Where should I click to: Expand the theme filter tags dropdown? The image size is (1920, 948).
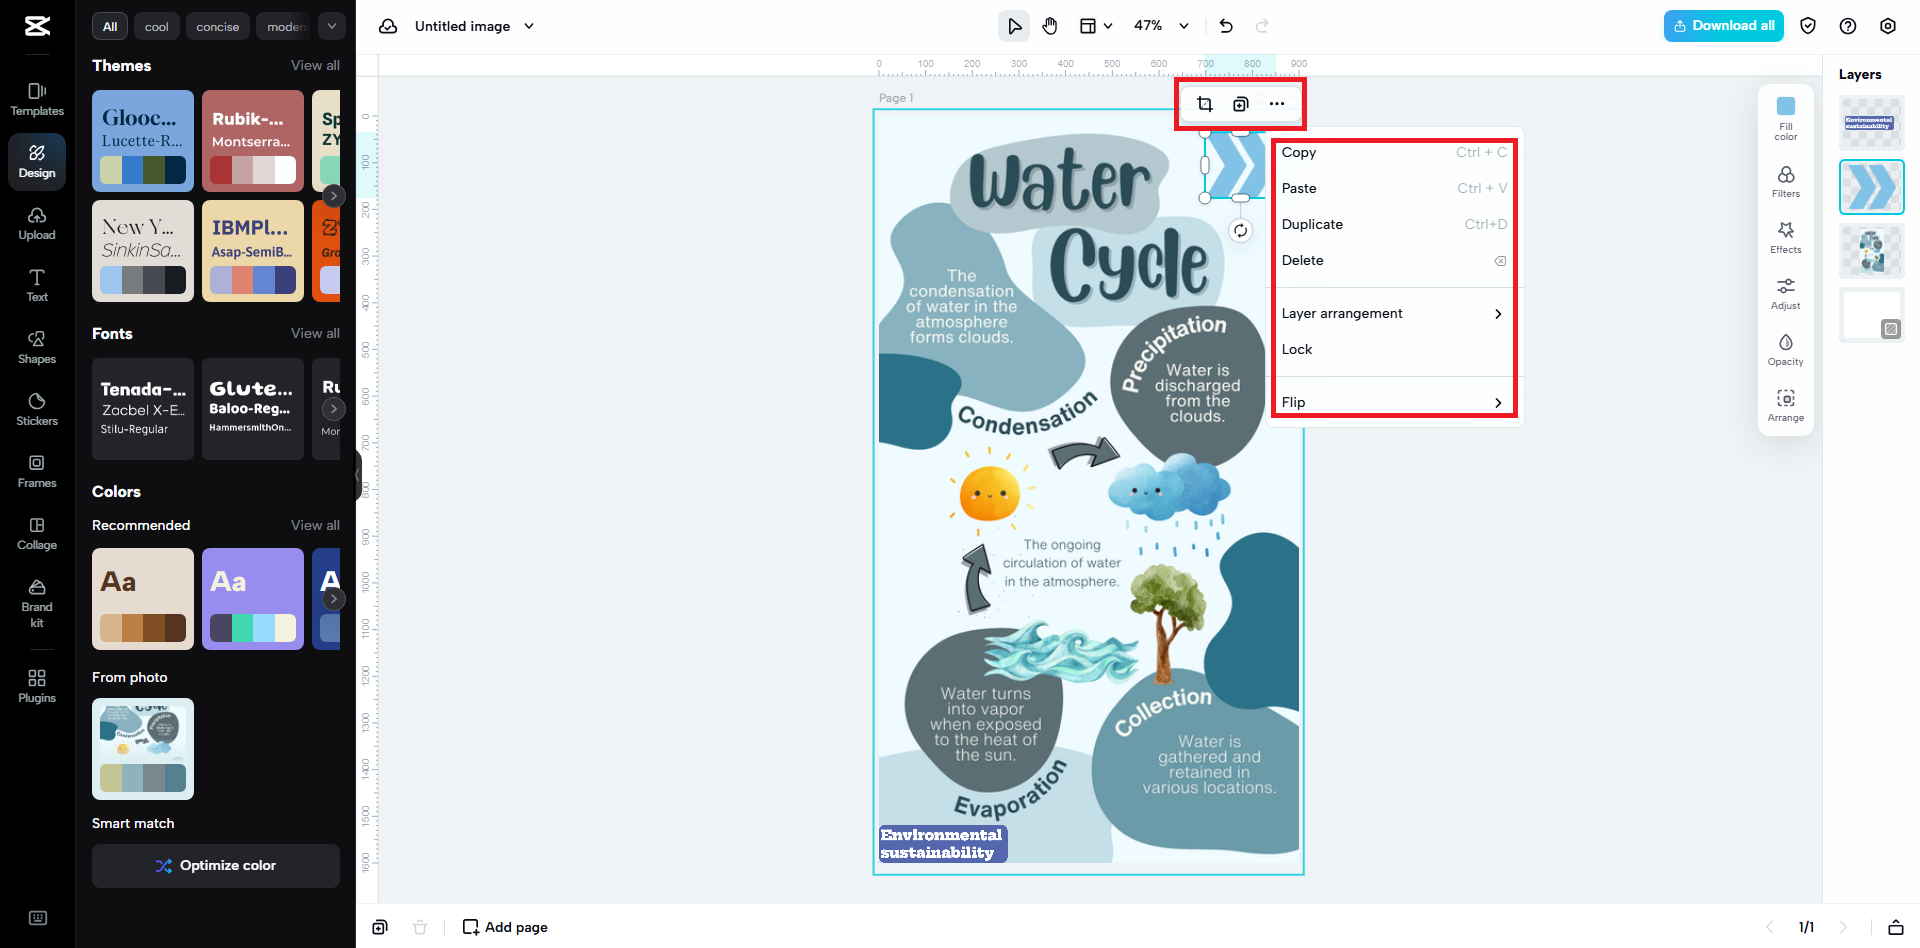(x=331, y=26)
